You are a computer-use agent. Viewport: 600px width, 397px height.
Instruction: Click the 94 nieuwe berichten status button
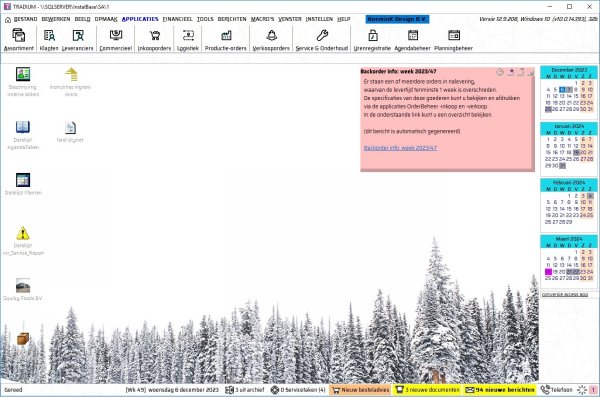[500, 390]
